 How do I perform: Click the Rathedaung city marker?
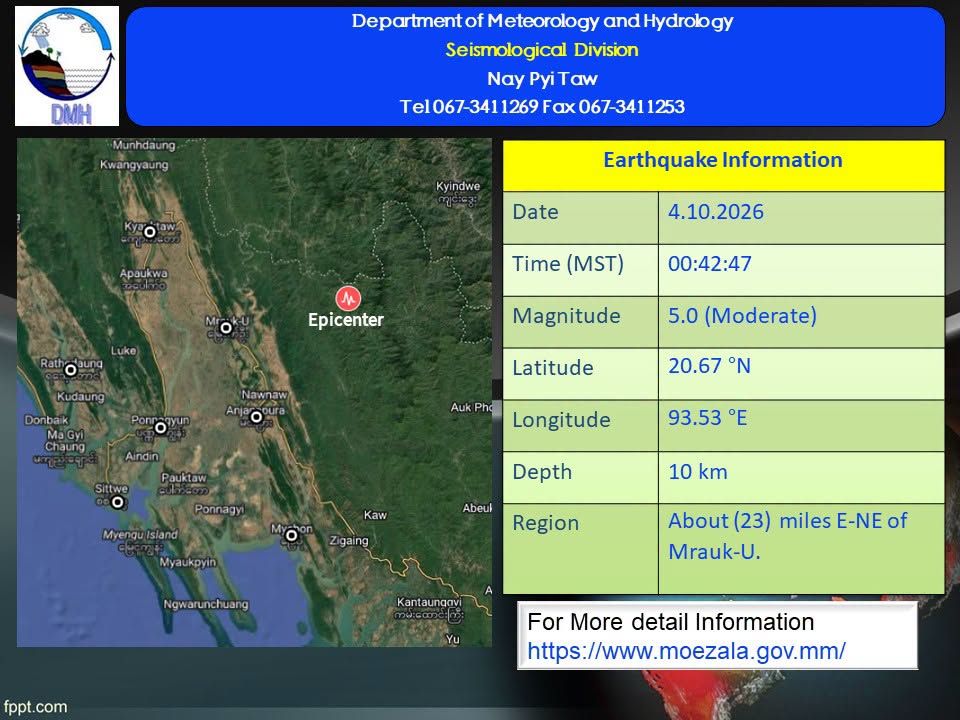pos(70,369)
